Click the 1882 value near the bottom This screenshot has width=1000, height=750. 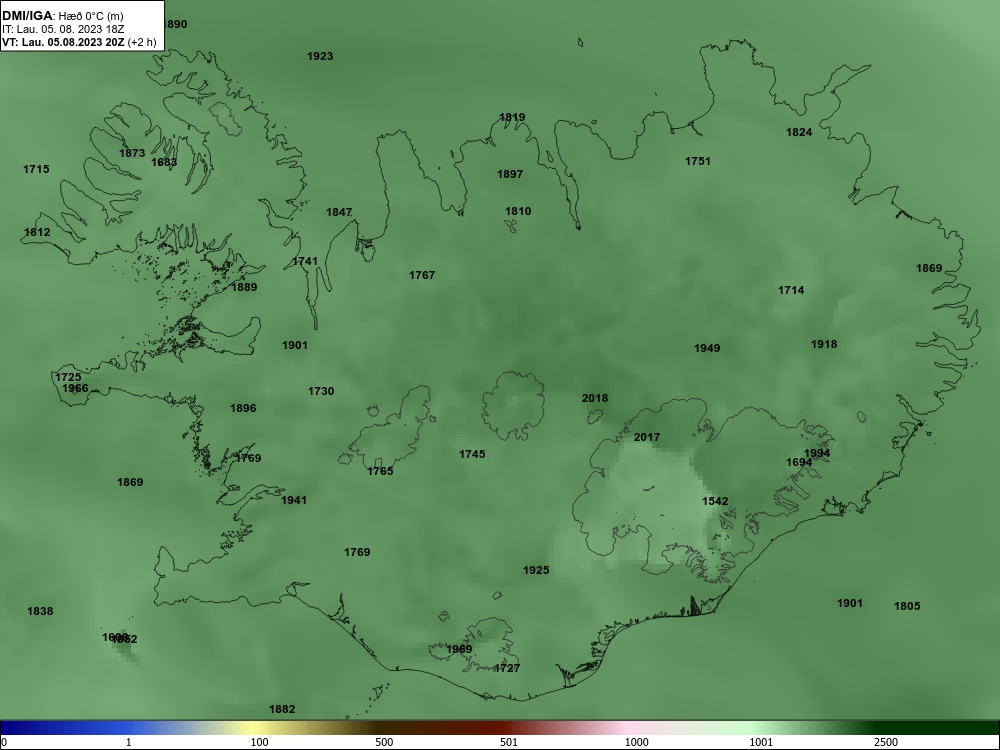pyautogui.click(x=282, y=710)
